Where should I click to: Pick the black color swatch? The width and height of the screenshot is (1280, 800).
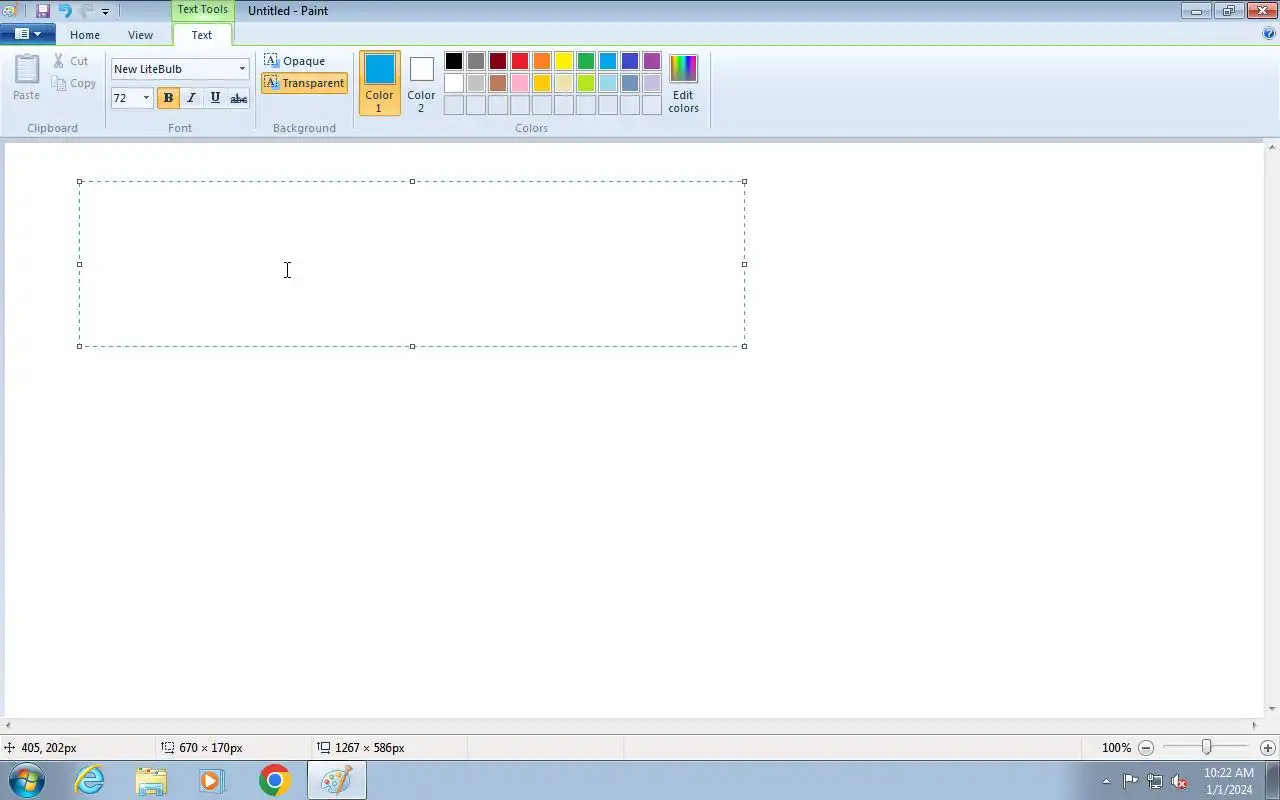[454, 61]
